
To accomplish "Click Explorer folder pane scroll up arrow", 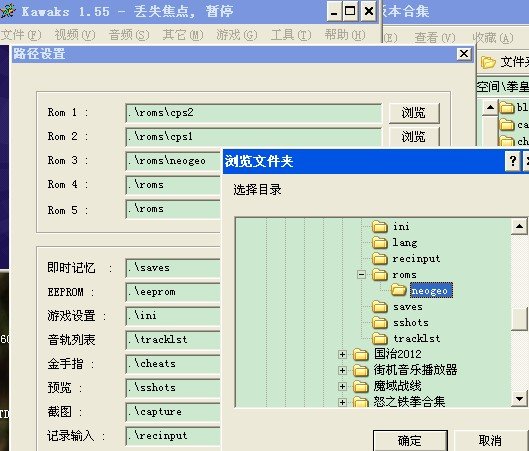I will 490,108.
